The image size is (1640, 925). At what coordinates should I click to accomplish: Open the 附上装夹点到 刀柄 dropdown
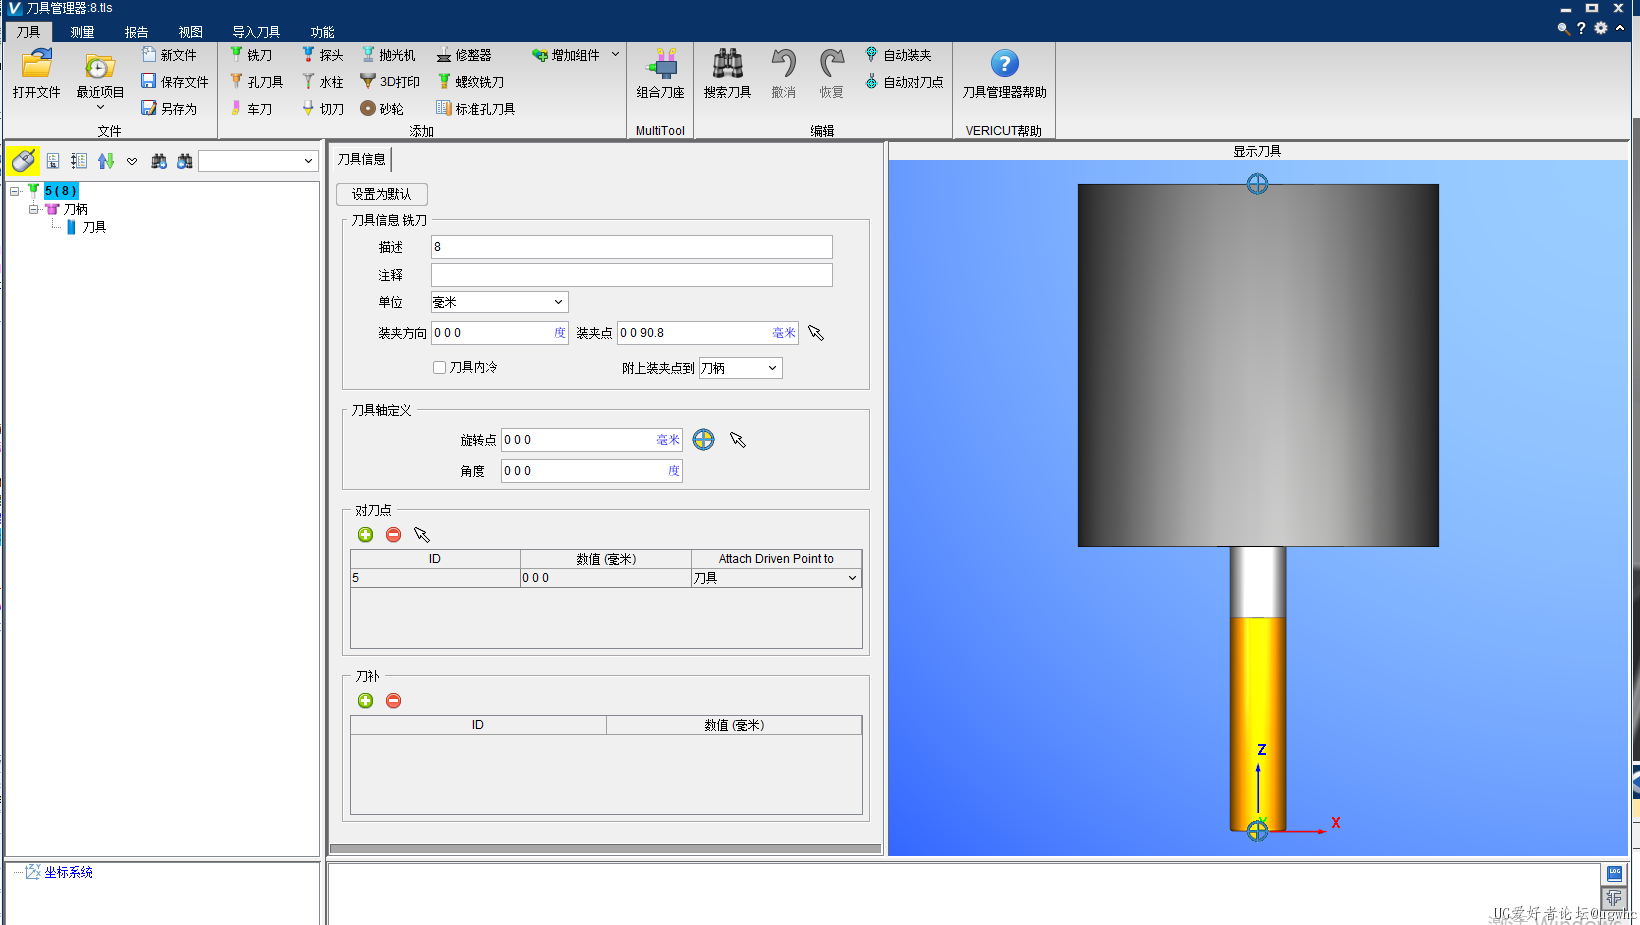point(740,368)
